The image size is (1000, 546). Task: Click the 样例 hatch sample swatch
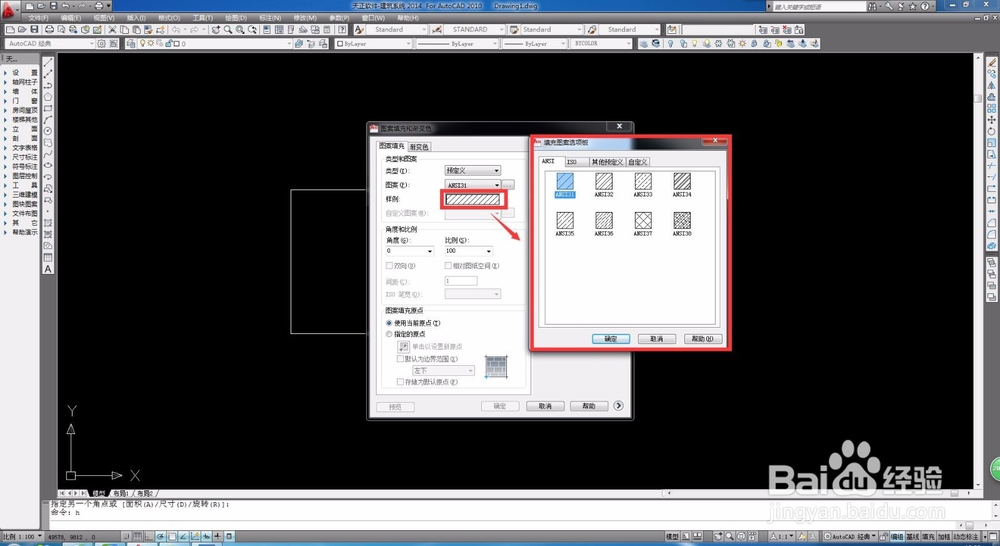[x=473, y=200]
